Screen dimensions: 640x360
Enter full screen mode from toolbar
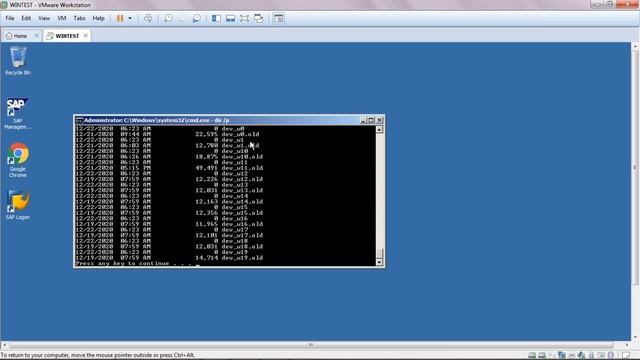tap(244, 18)
